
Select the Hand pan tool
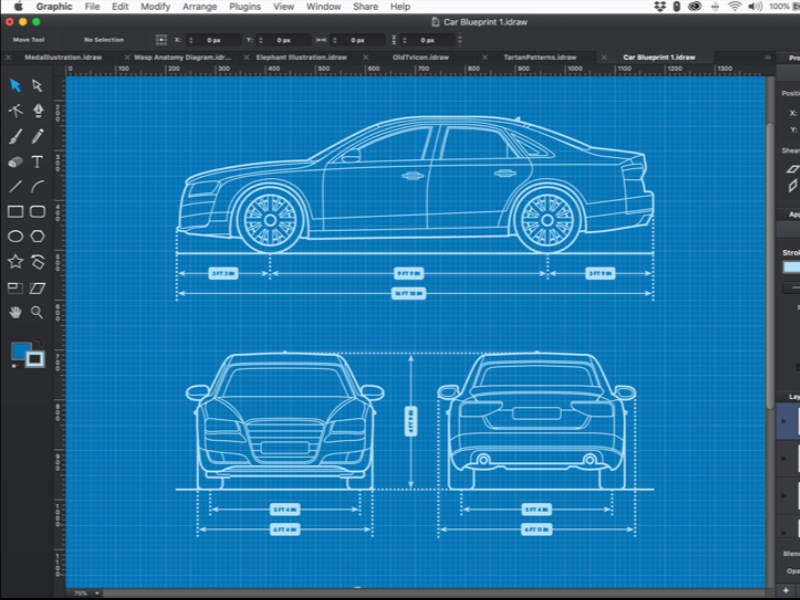(x=15, y=312)
